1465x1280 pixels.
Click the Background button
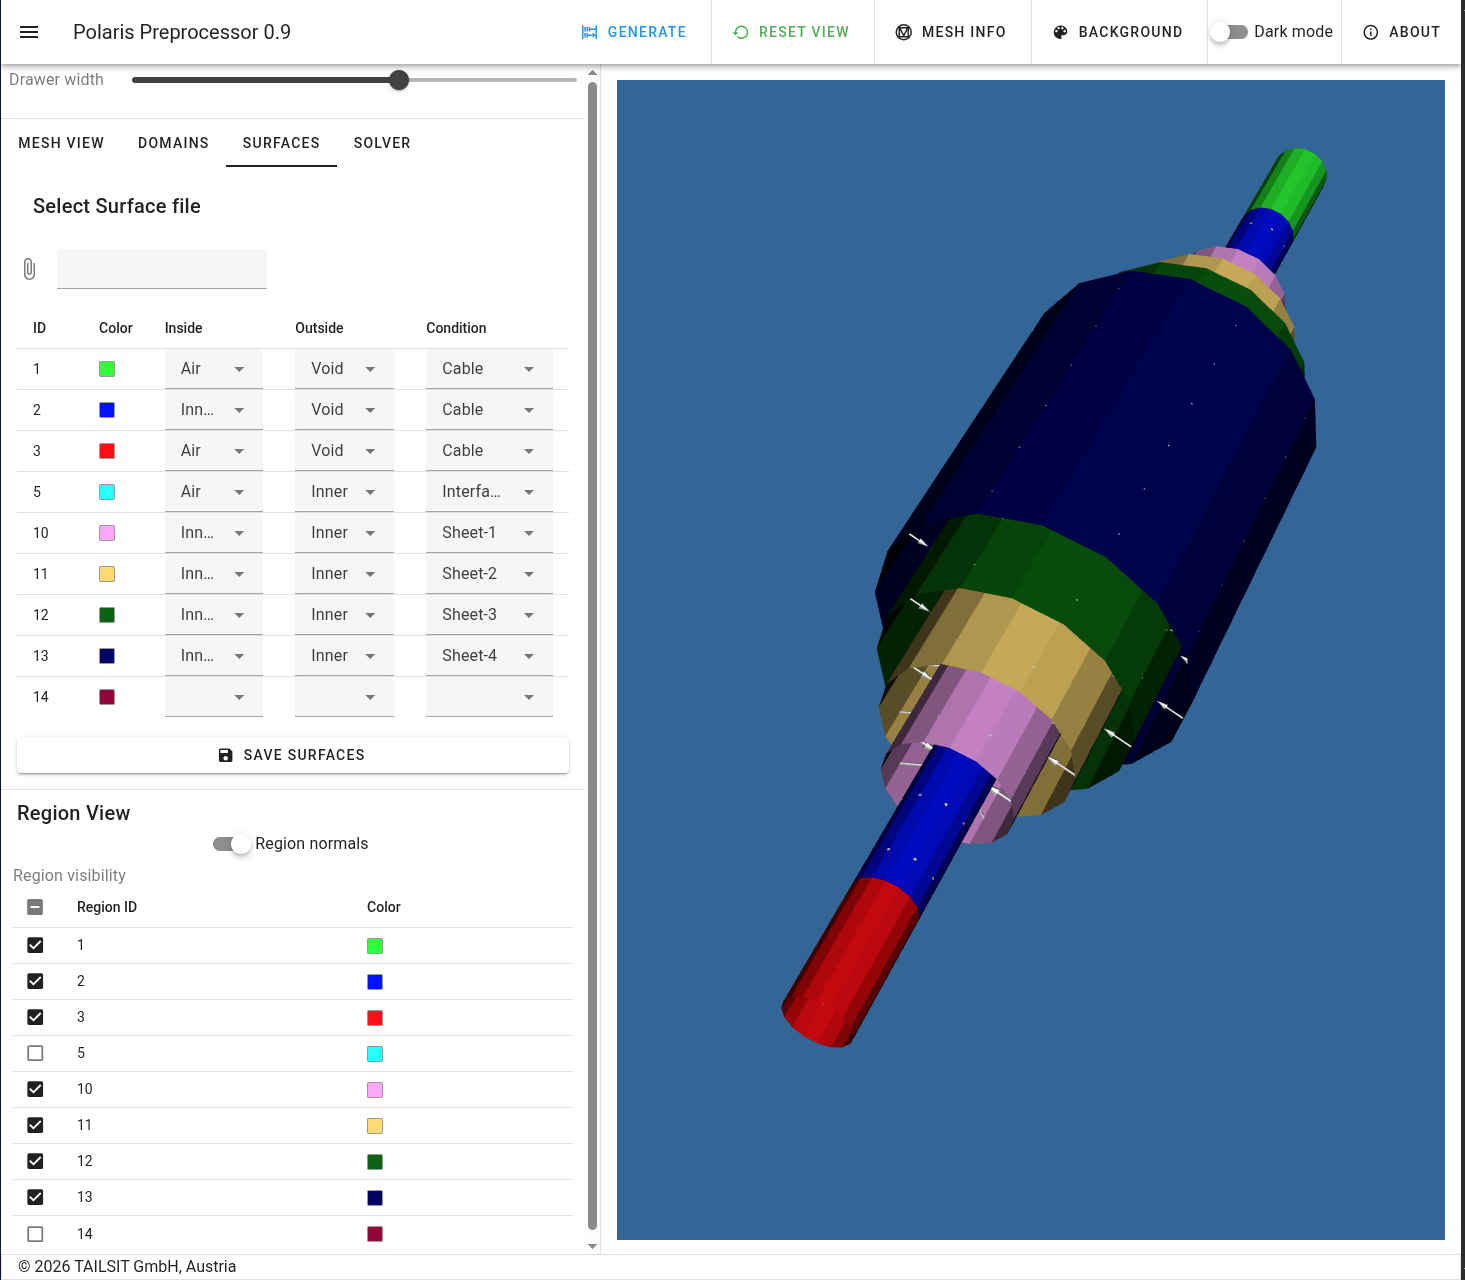pyautogui.click(x=1119, y=32)
